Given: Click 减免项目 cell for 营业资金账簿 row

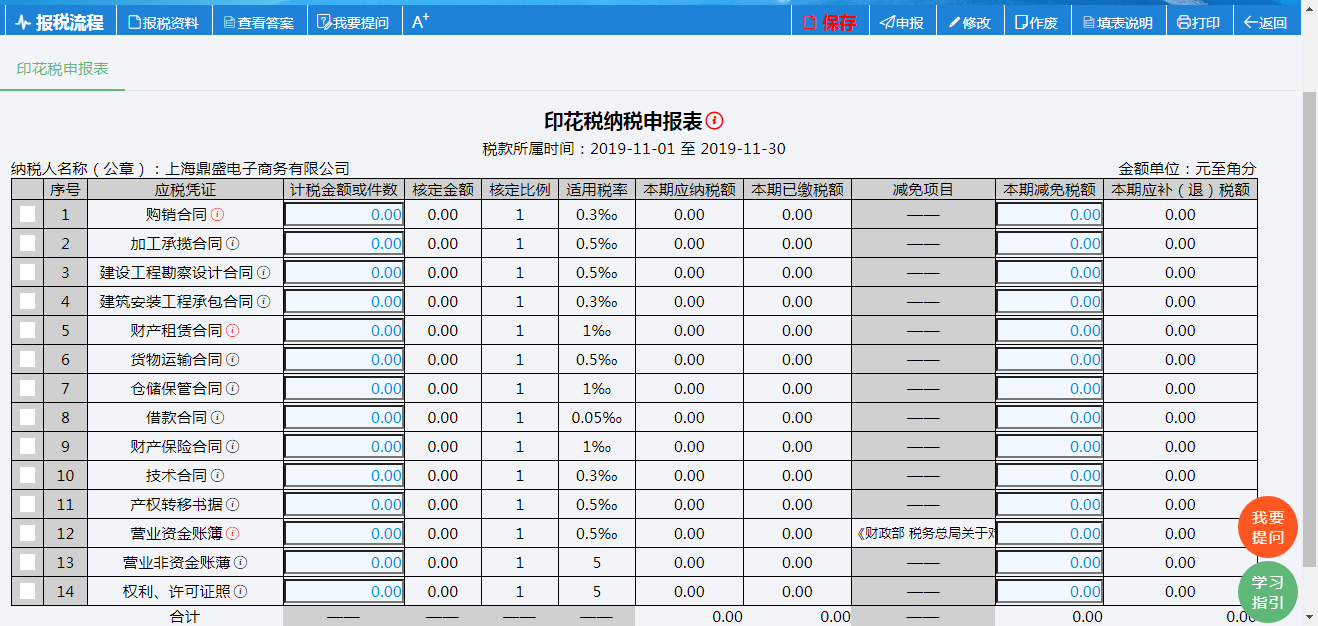Looking at the screenshot, I should coord(924,533).
